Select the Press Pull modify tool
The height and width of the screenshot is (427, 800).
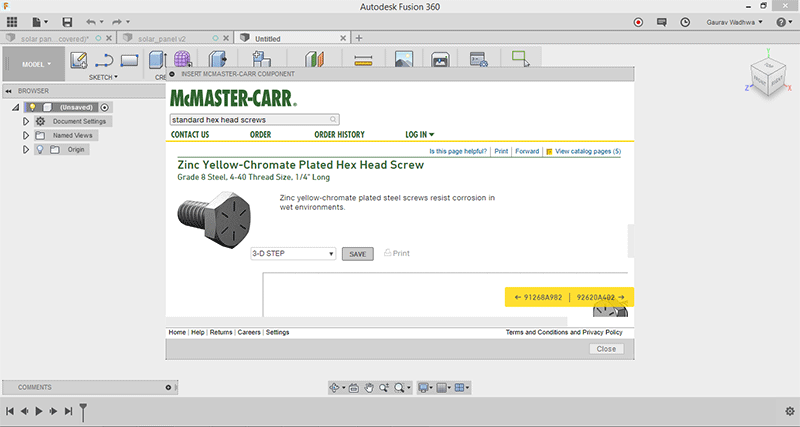coord(218,59)
